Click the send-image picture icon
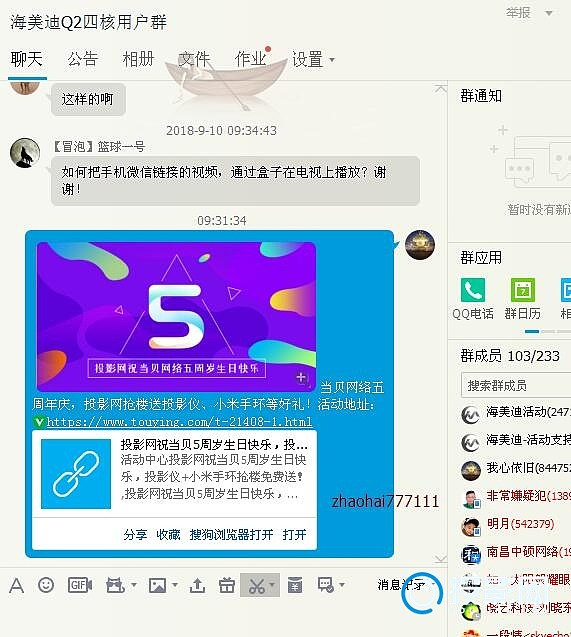The height and width of the screenshot is (637, 571). [158, 585]
